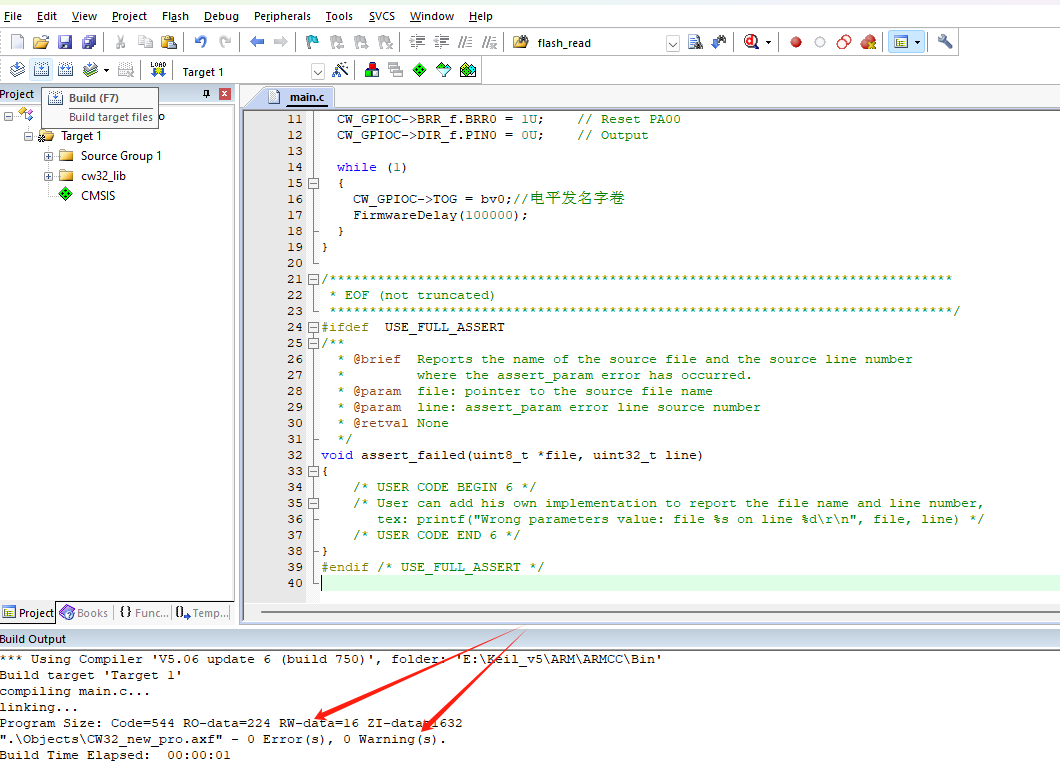Open the File menu

(12, 16)
